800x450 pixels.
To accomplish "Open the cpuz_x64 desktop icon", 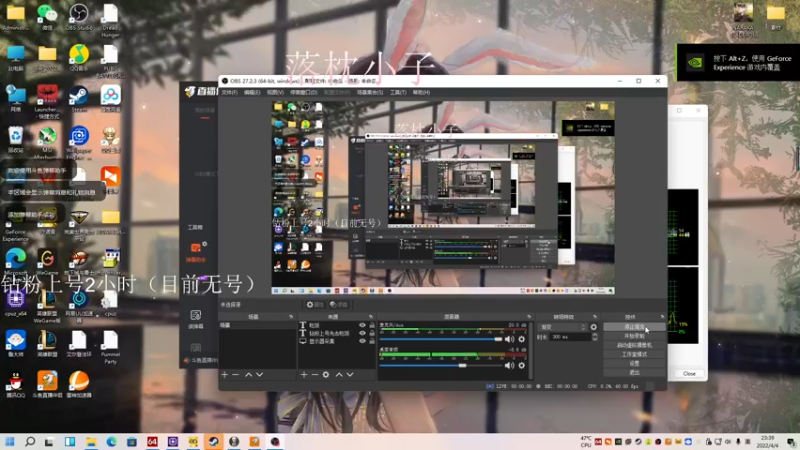I will pos(15,303).
